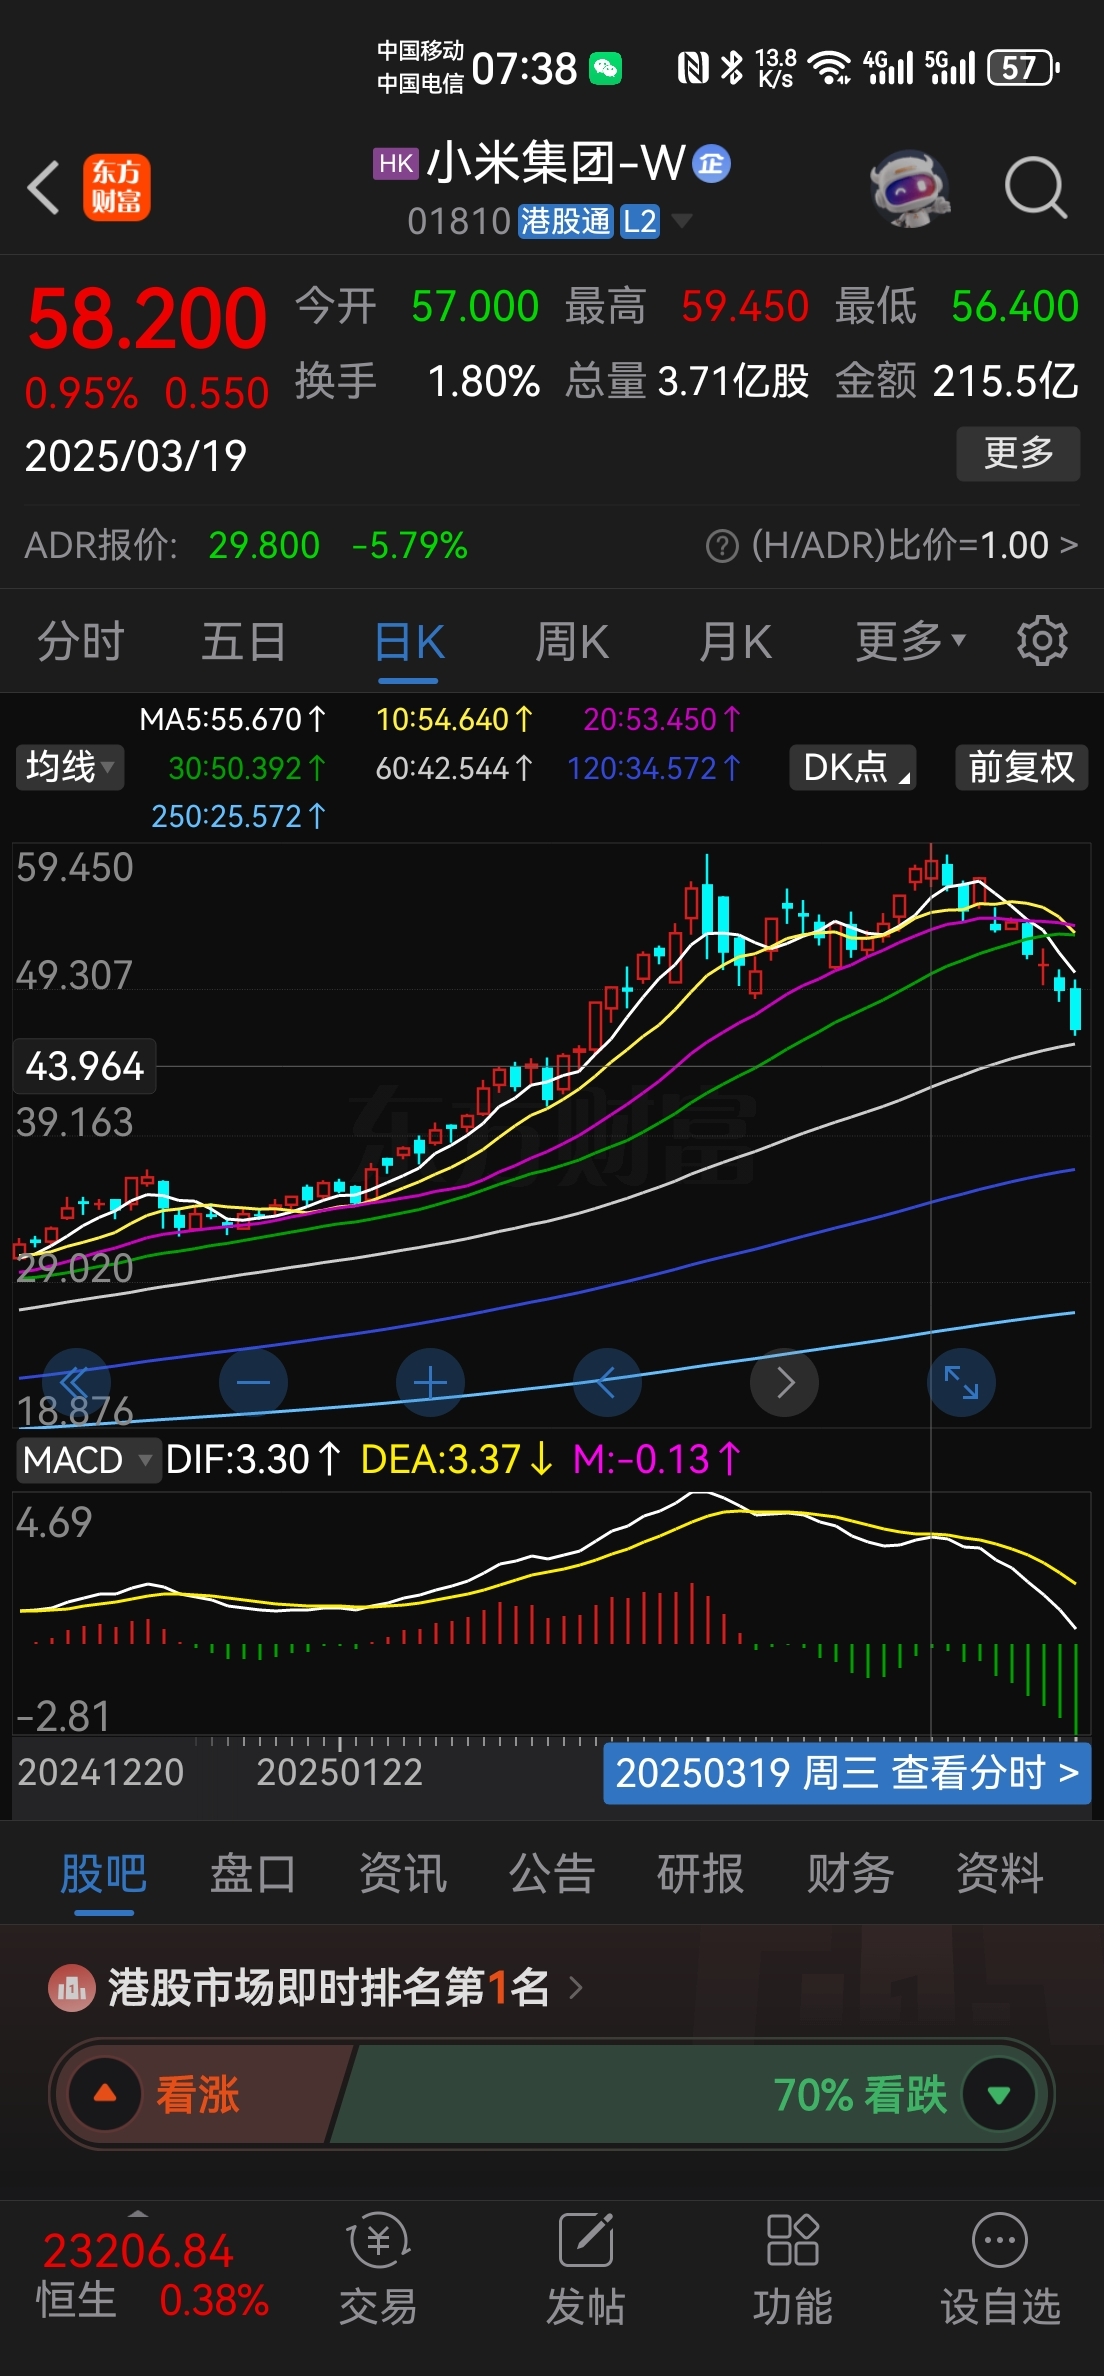Expand chart to fullscreen icon
This screenshot has height=2376, width=1104.
(962, 1383)
